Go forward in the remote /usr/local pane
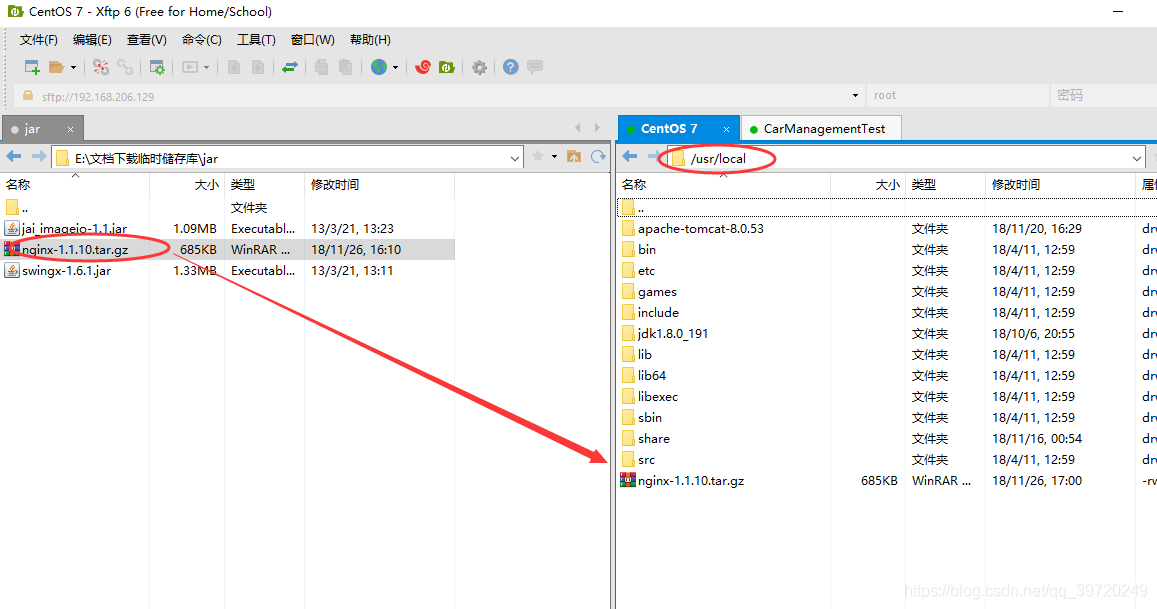The image size is (1157, 609). pos(653,156)
